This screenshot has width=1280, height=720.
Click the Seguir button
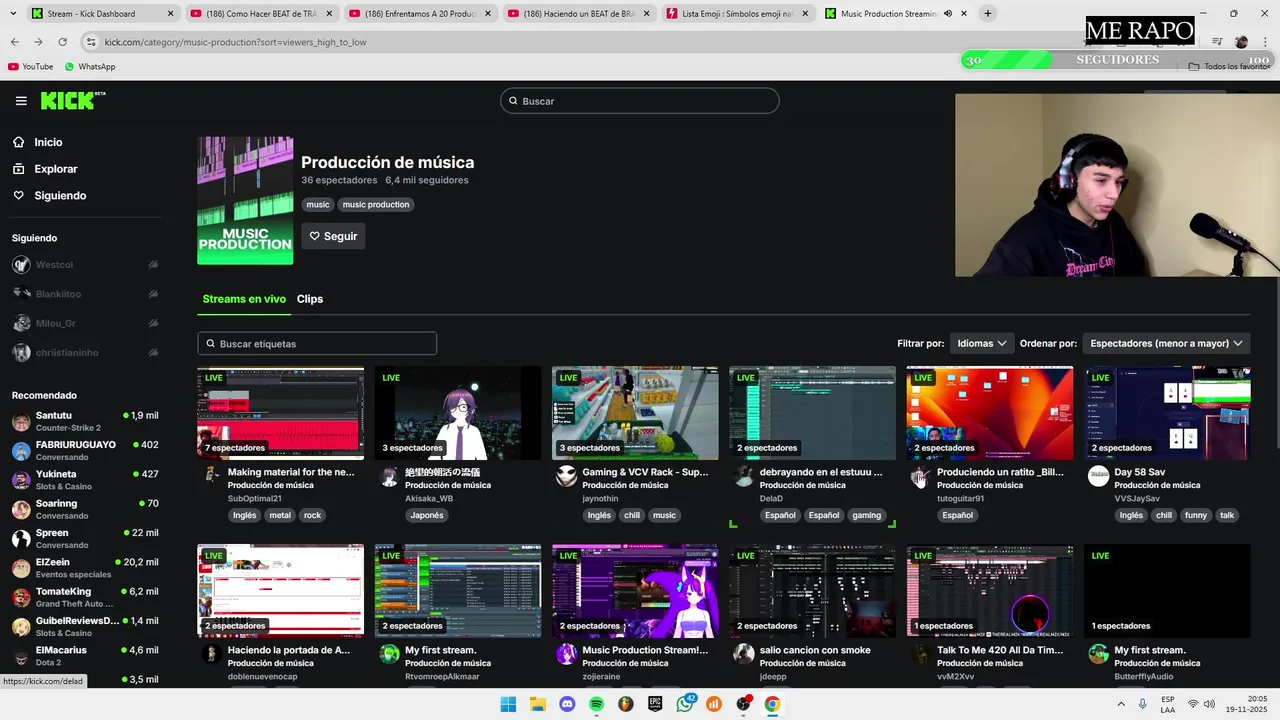click(x=333, y=236)
